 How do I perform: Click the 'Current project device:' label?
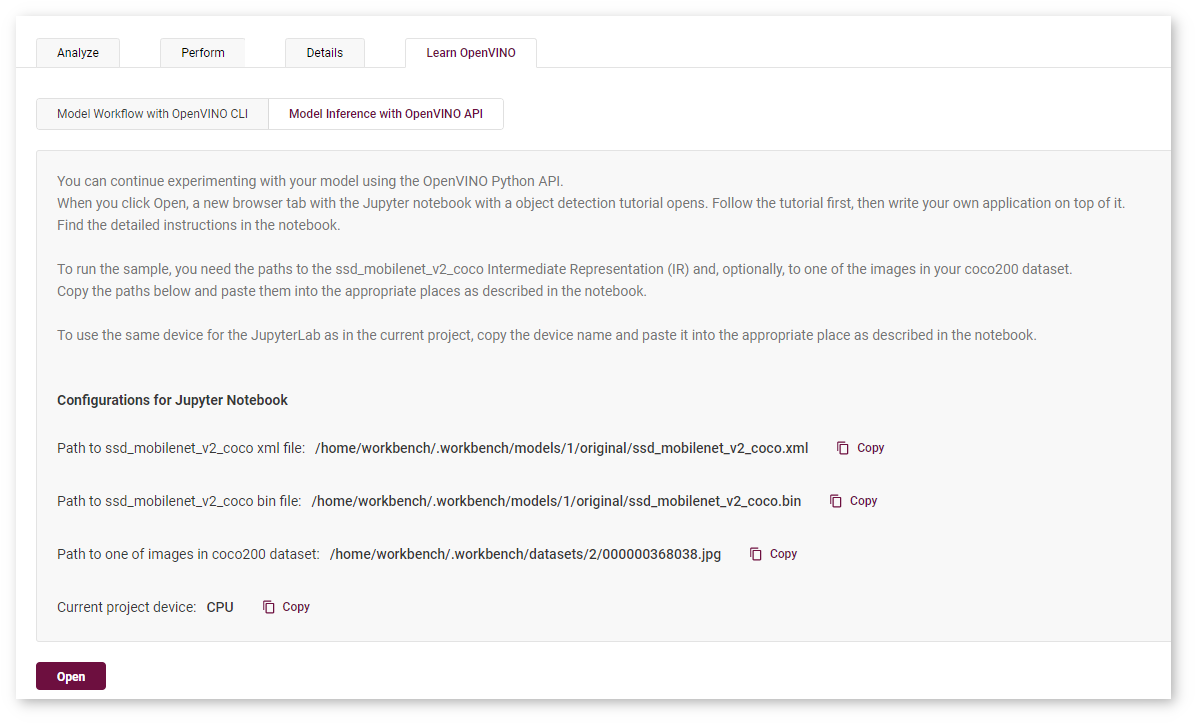127,607
